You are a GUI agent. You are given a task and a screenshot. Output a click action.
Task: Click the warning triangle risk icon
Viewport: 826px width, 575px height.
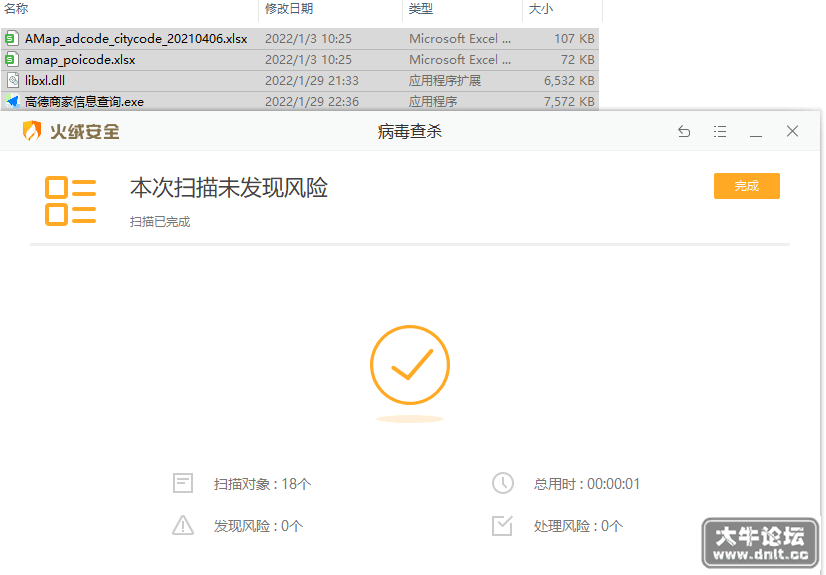pos(183,525)
